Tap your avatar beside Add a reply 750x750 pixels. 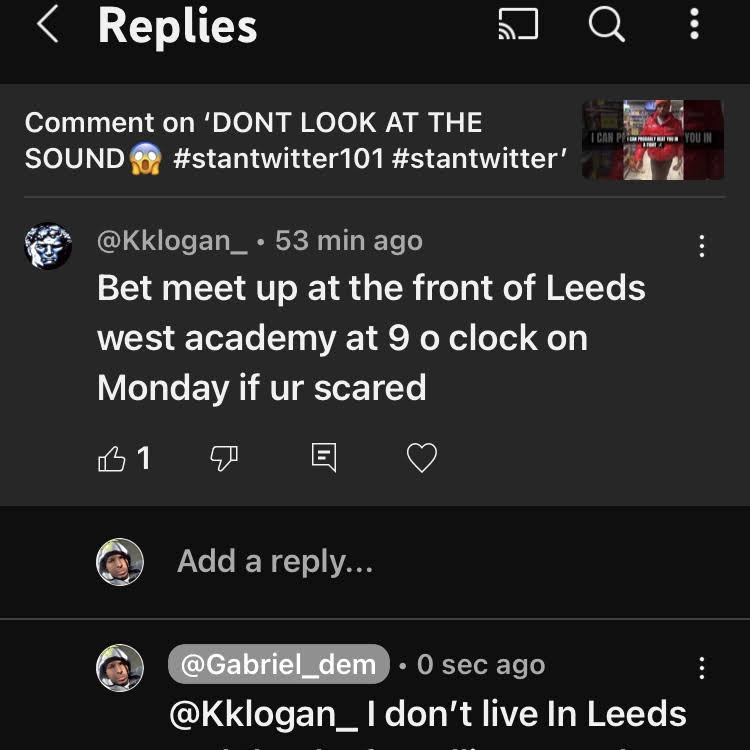pos(120,562)
